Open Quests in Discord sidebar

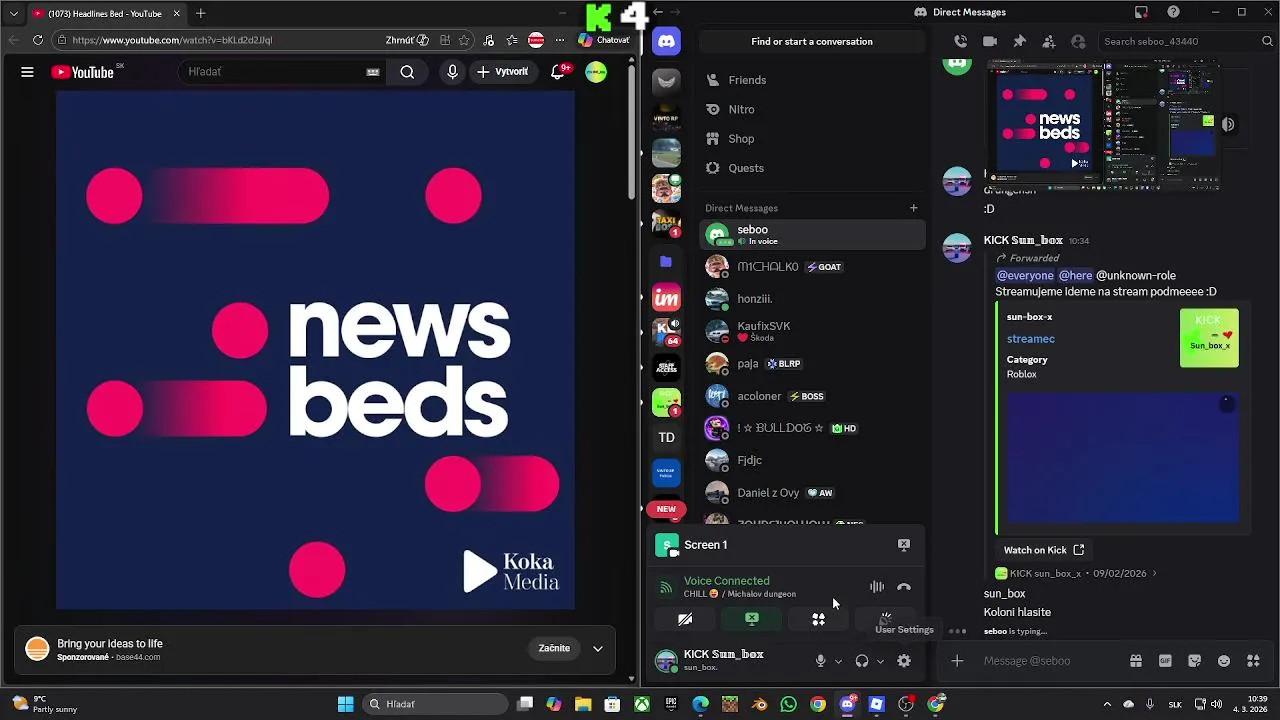pyautogui.click(x=812, y=168)
